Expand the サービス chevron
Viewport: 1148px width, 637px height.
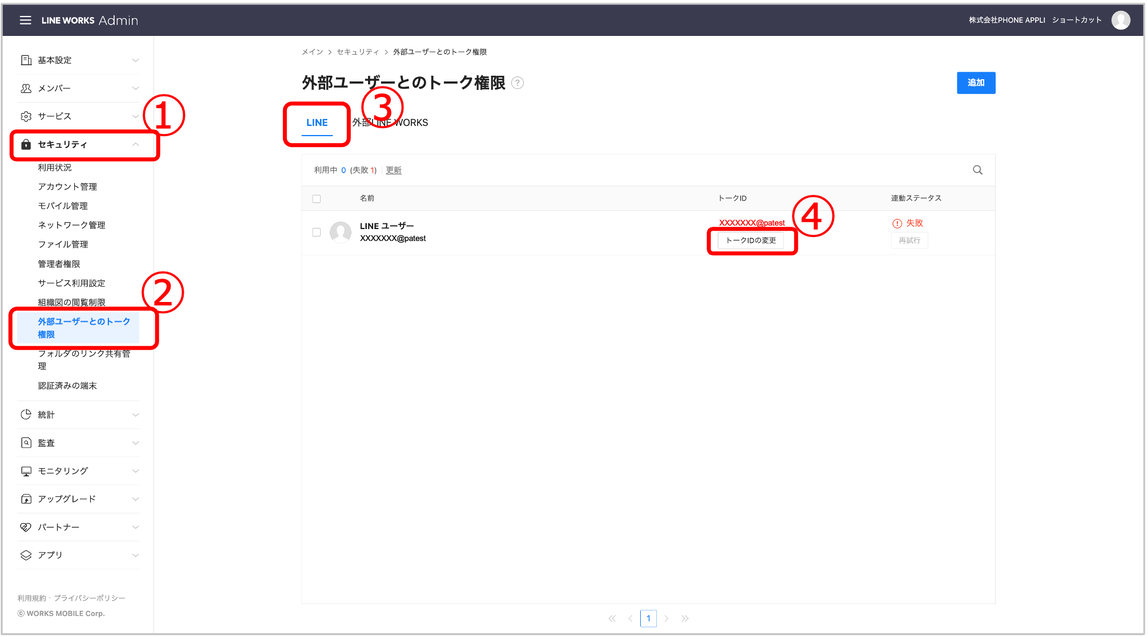[x=135, y=116]
